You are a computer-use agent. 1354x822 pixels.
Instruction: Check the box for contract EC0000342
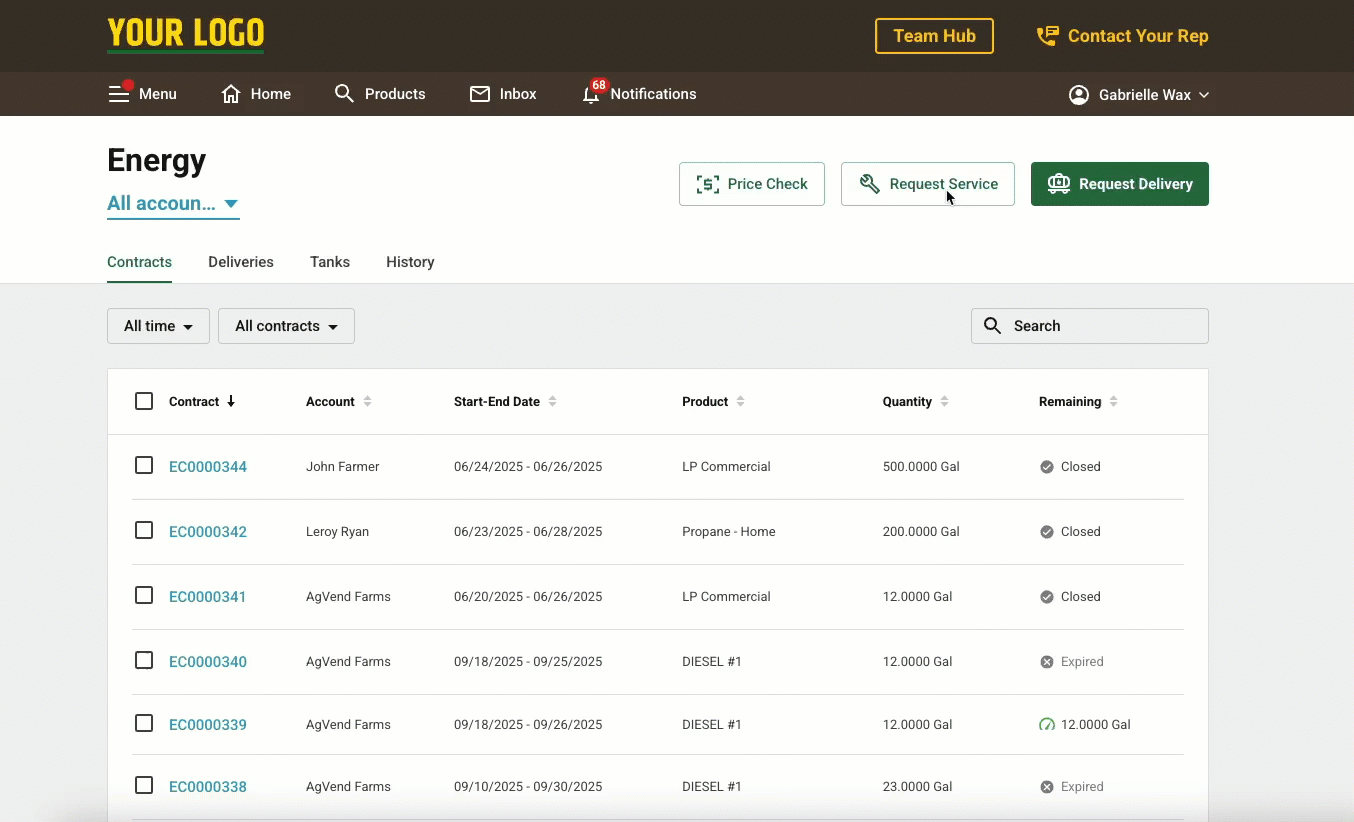click(144, 530)
